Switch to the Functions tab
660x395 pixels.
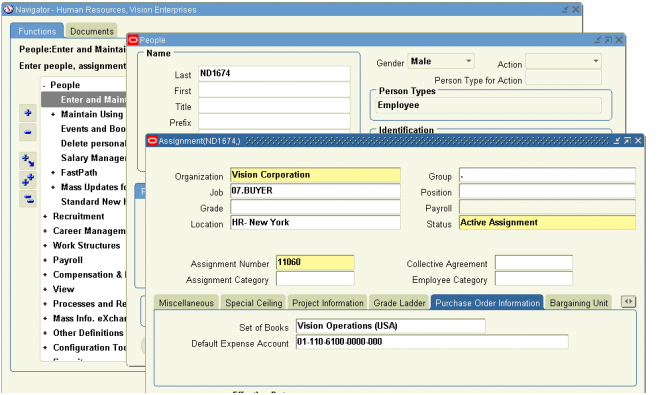tap(37, 31)
